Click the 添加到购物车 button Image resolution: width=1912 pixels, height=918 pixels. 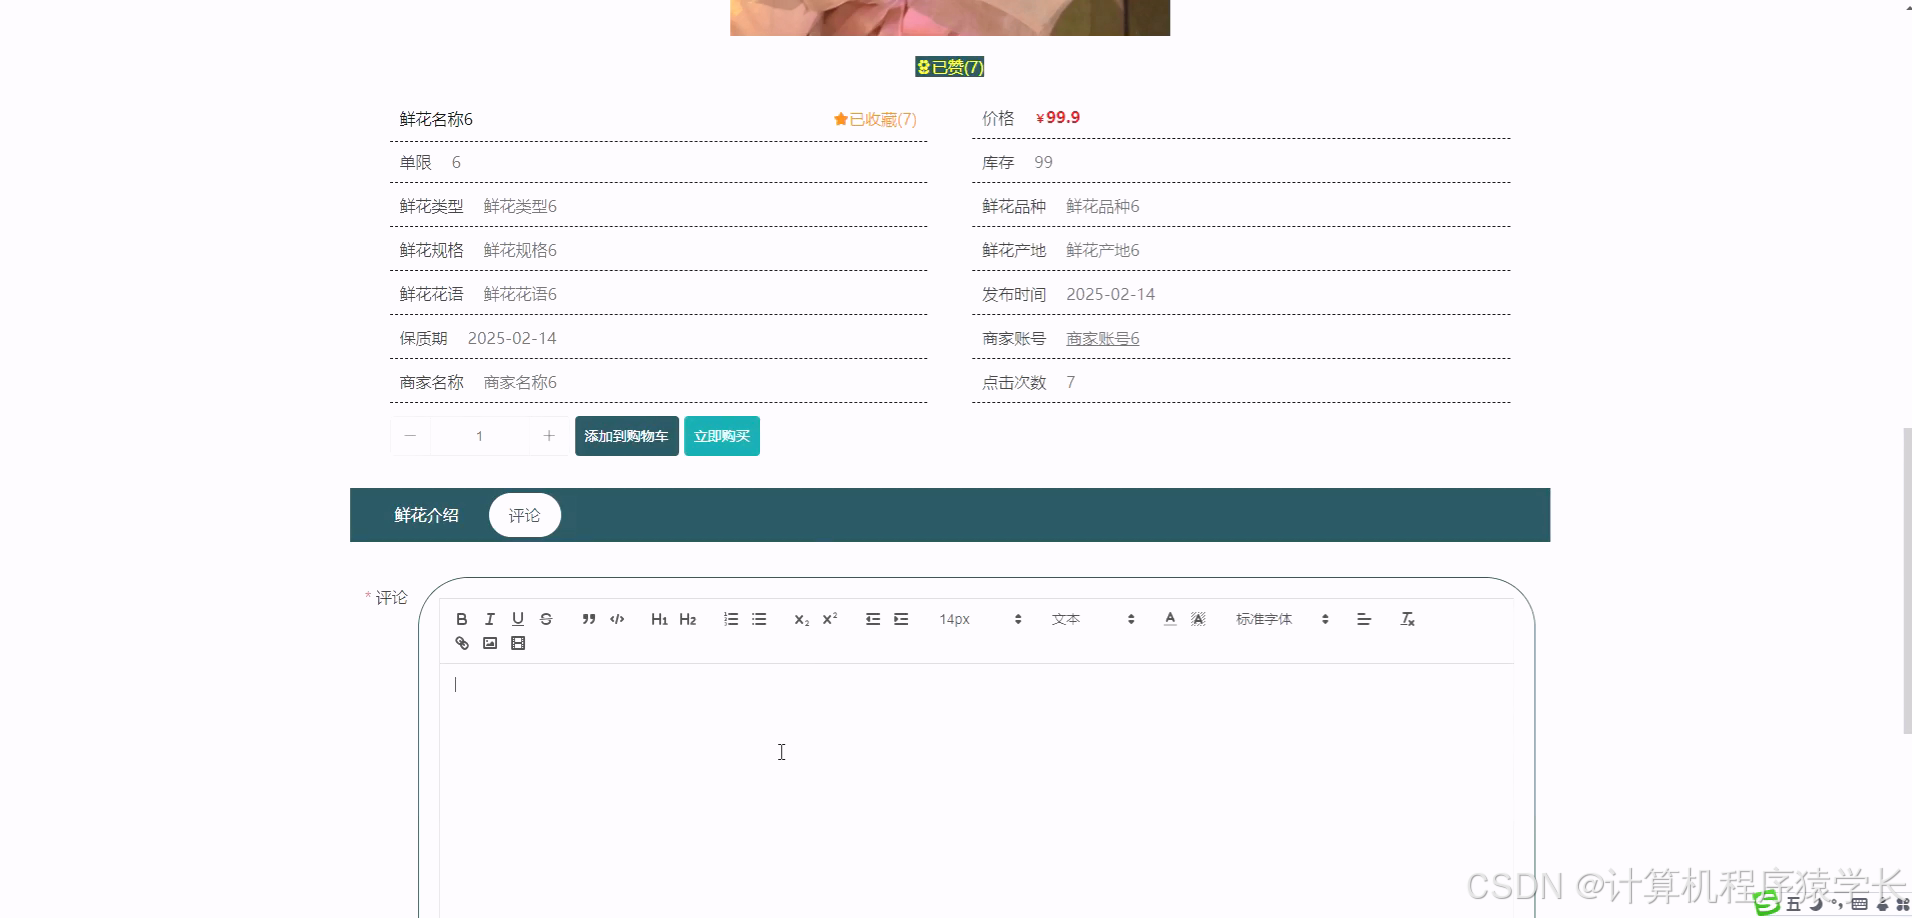click(626, 435)
